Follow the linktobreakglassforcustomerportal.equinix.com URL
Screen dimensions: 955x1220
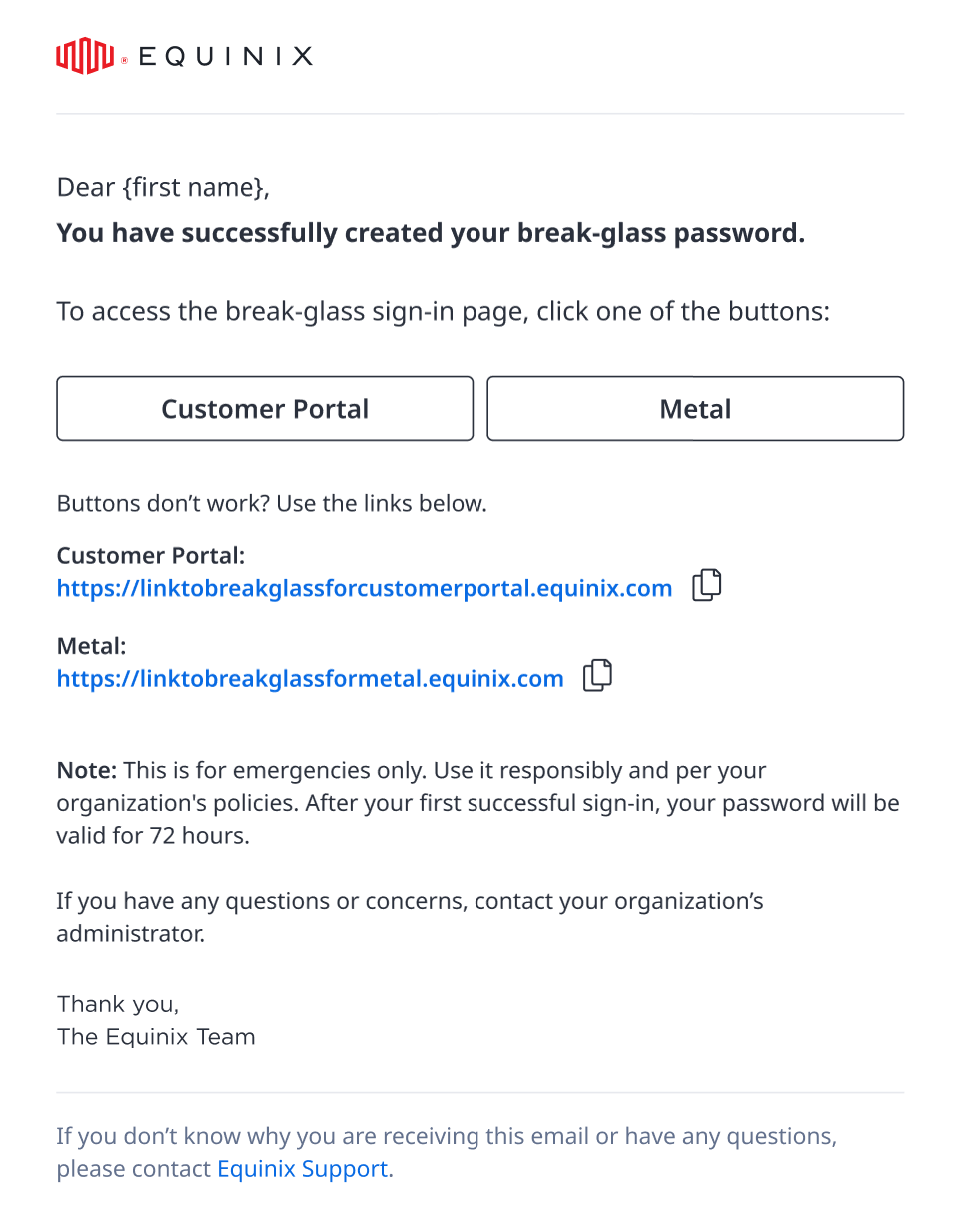tap(364, 588)
